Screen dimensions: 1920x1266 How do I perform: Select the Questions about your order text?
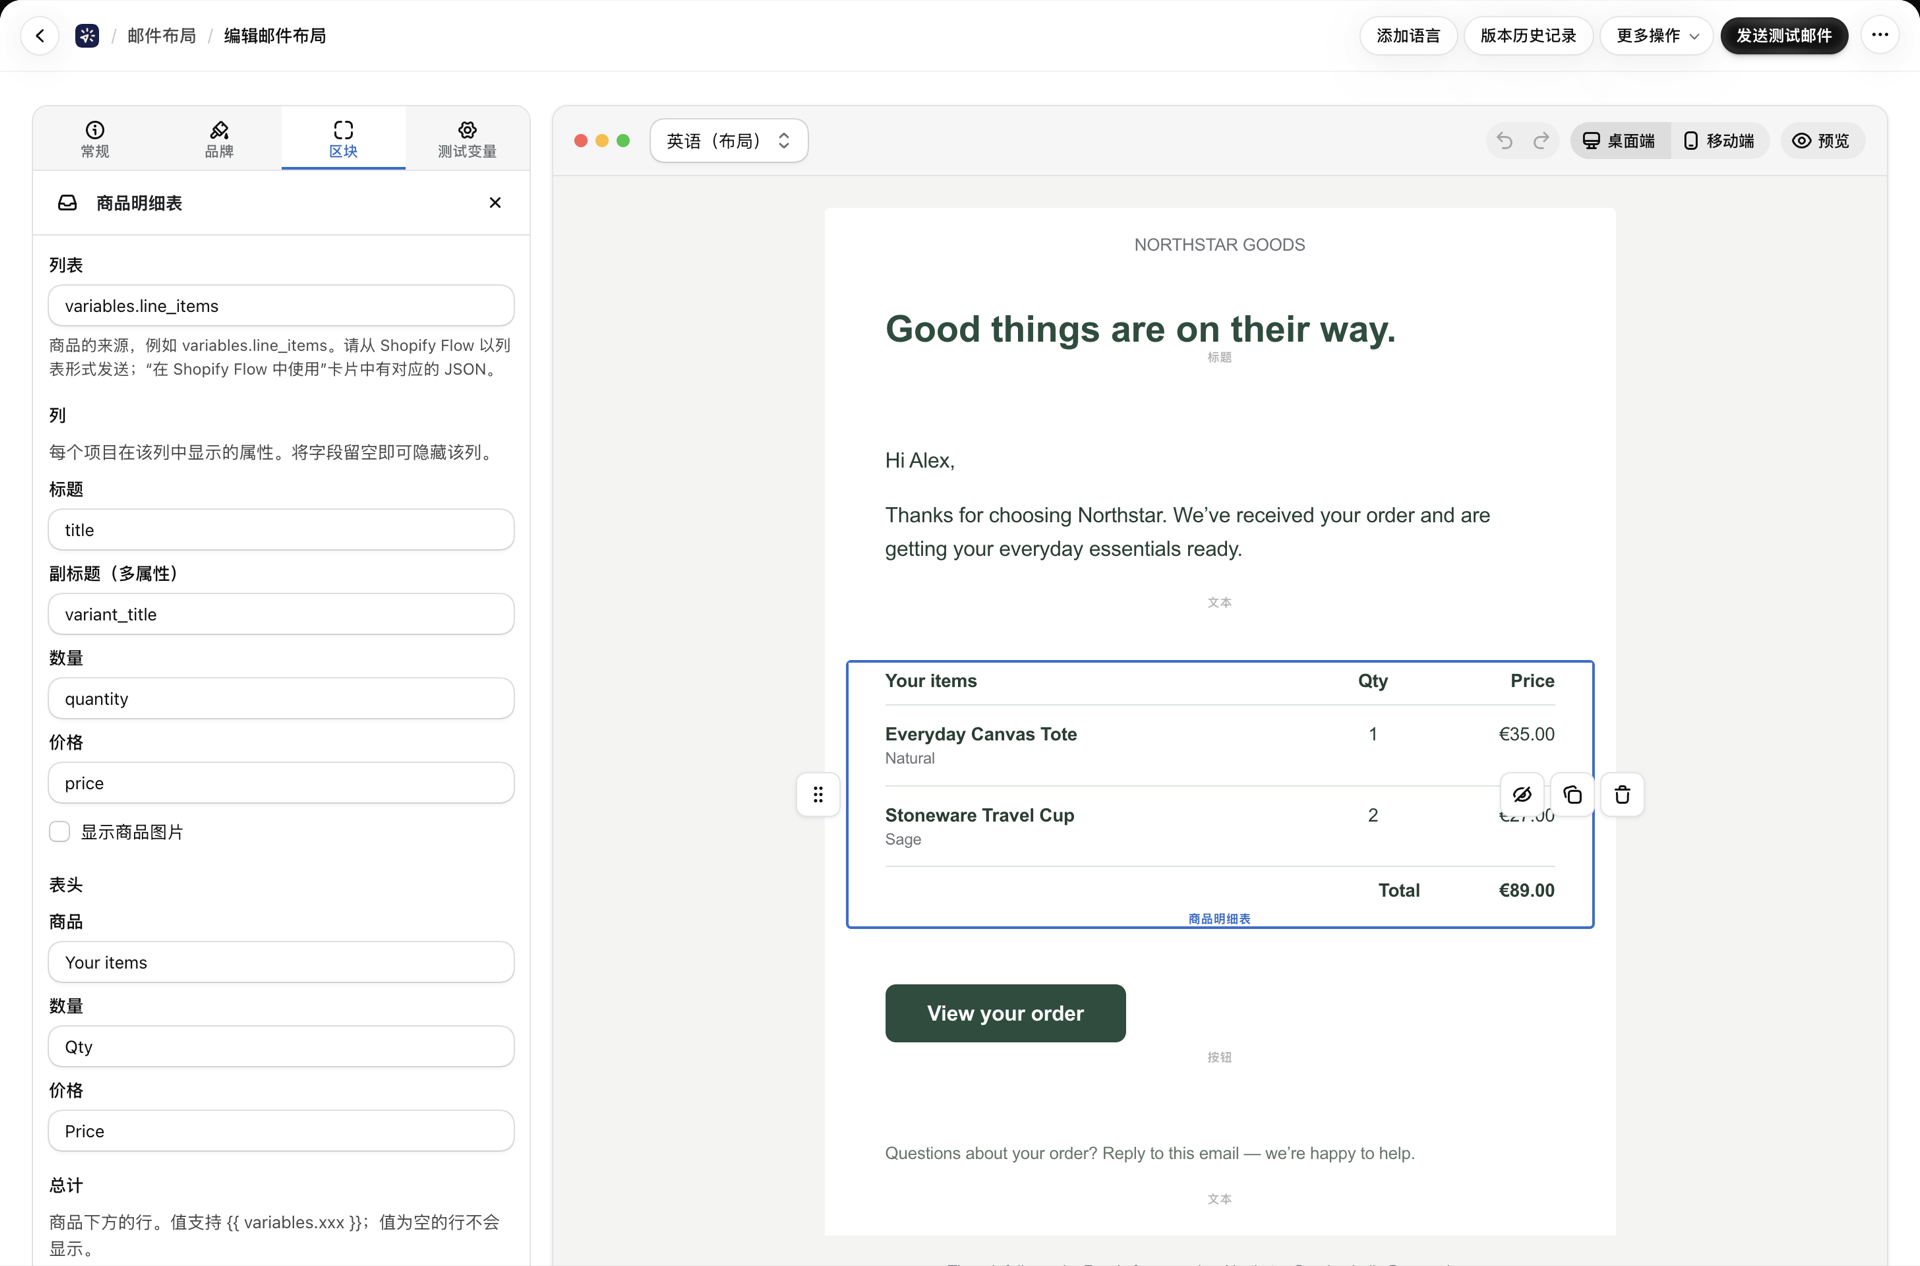1149,1153
